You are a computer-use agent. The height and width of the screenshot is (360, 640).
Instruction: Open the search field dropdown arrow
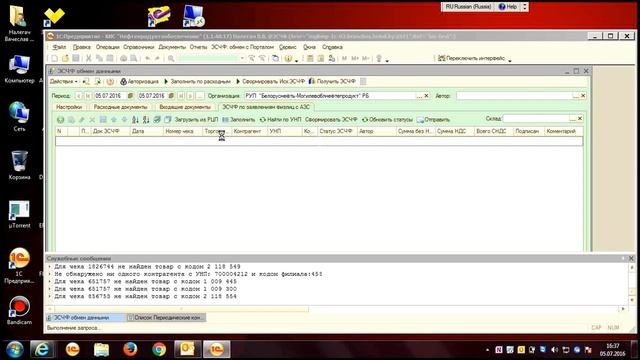pyautogui.click(x=242, y=58)
